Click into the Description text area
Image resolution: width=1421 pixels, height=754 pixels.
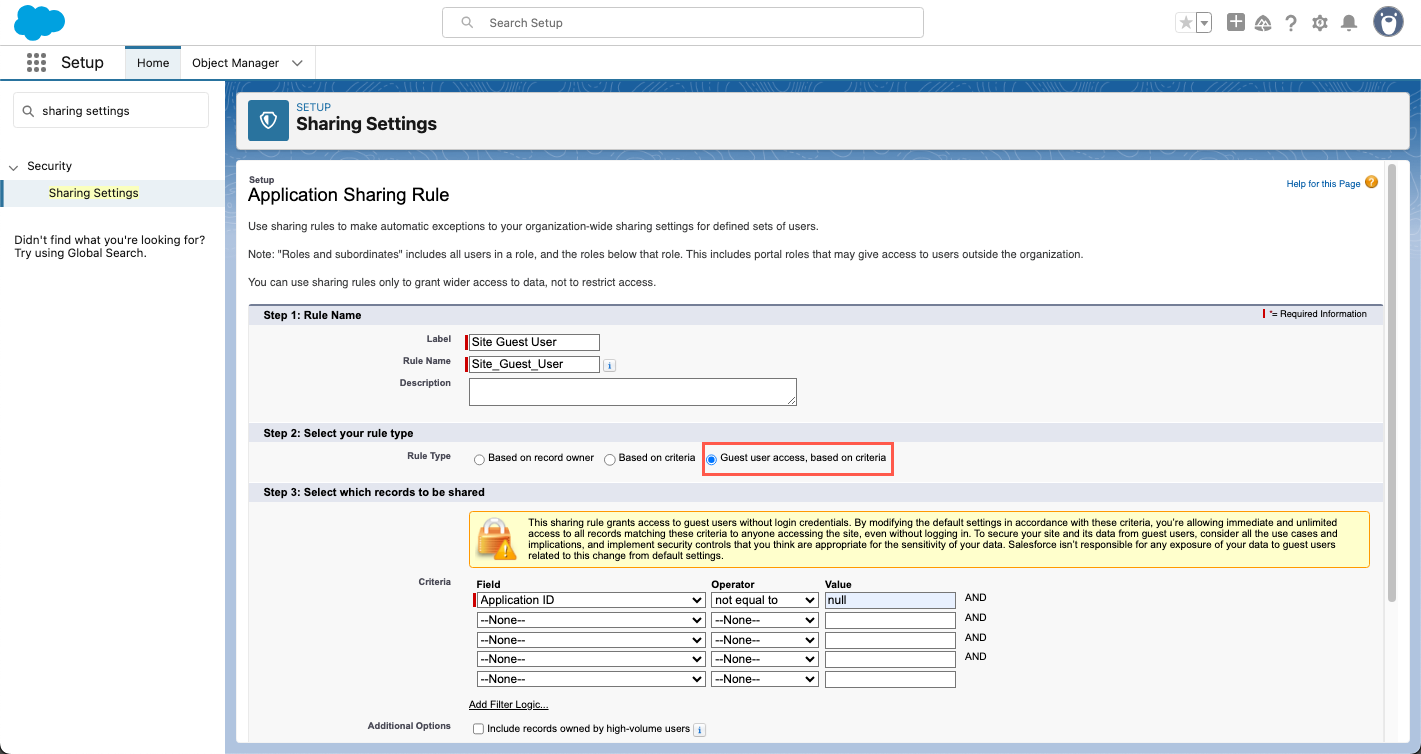(632, 392)
